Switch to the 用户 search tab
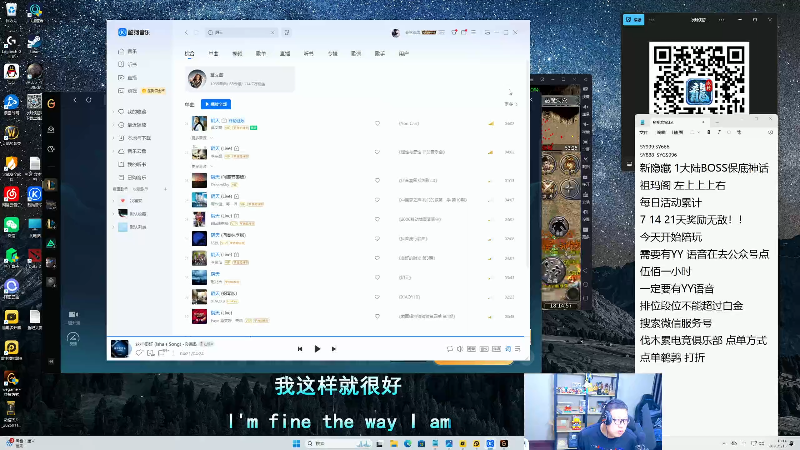Image resolution: width=800 pixels, height=450 pixels. 404,54
